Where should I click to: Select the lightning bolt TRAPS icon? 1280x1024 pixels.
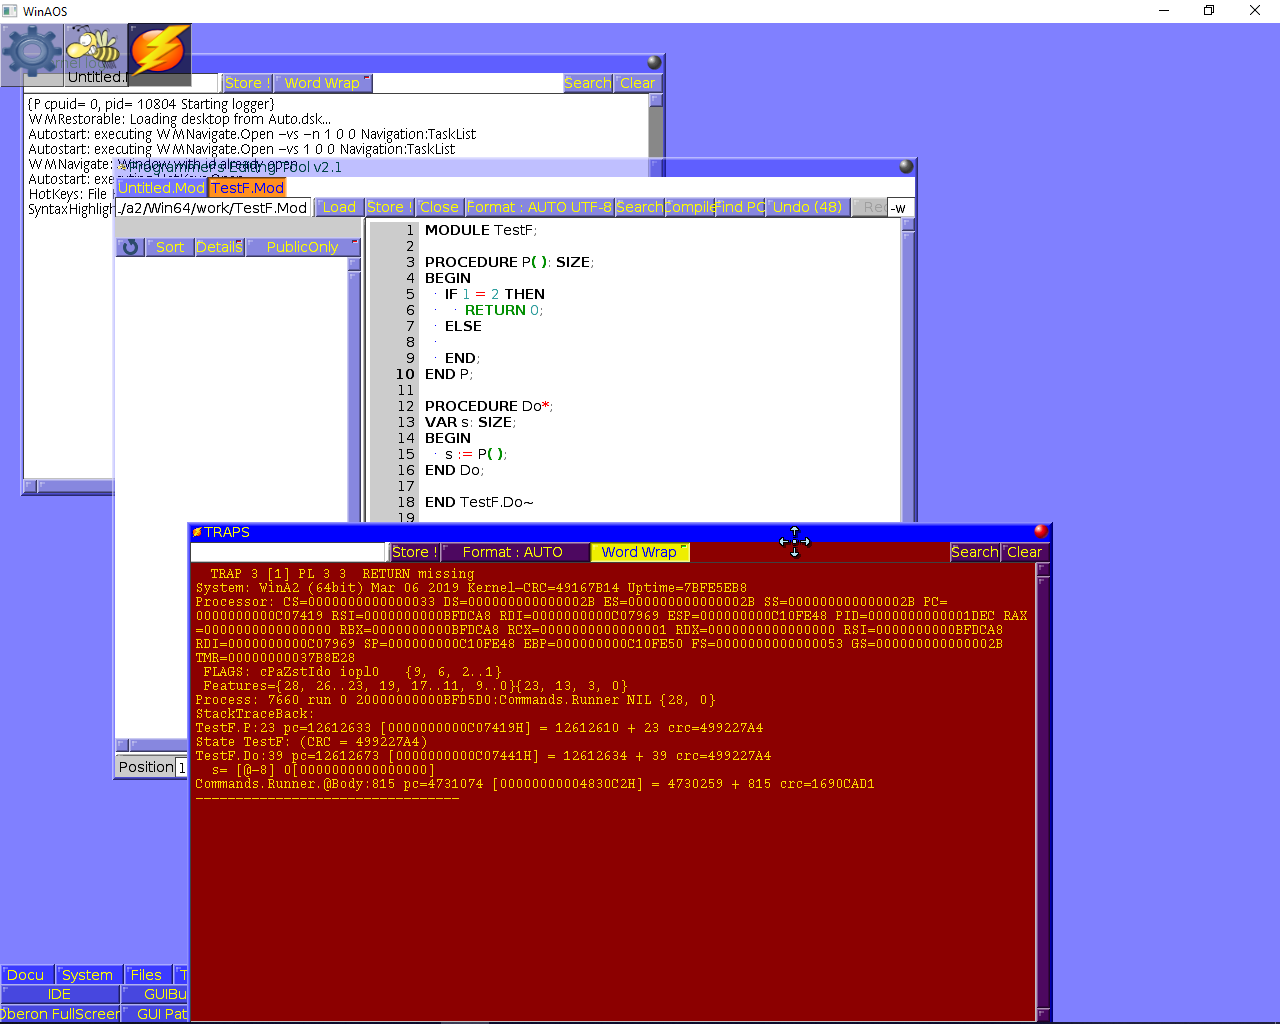[x=159, y=52]
